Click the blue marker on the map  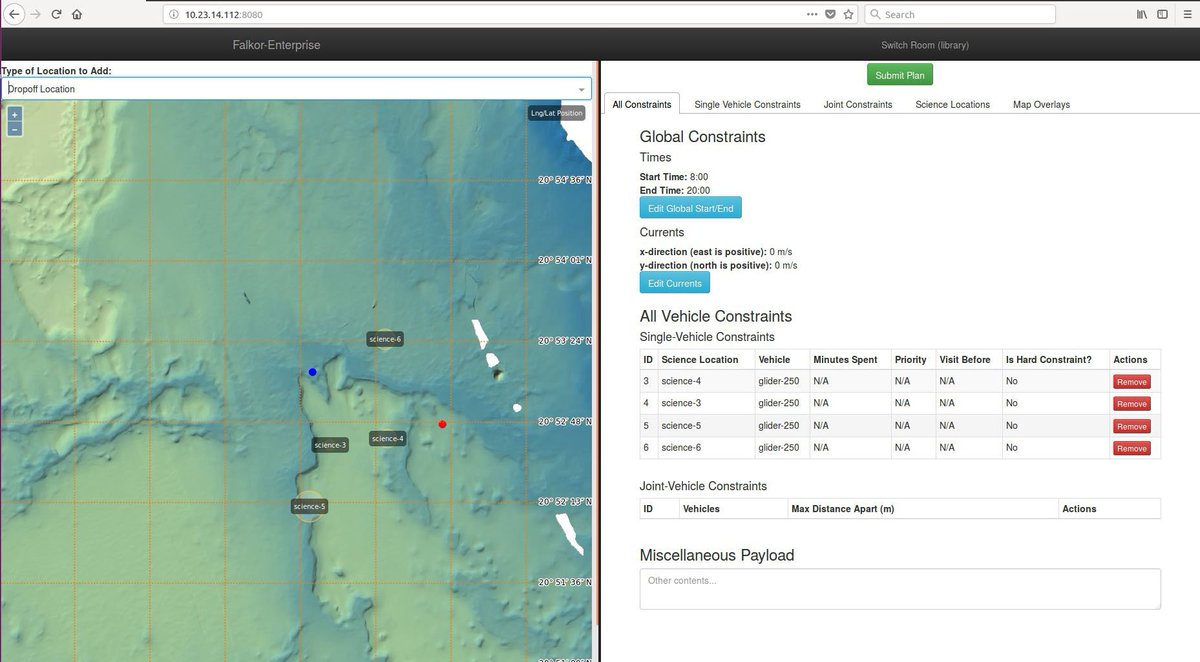pyautogui.click(x=313, y=372)
